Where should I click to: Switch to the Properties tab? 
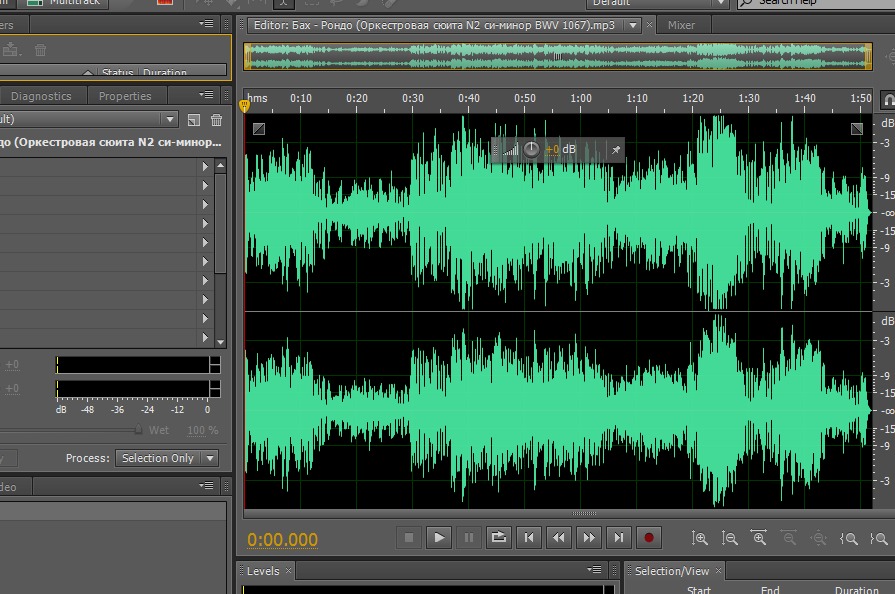click(x=125, y=96)
